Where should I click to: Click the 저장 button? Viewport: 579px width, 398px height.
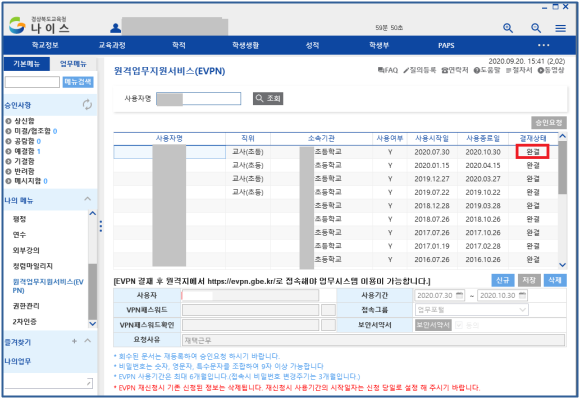tap(529, 280)
